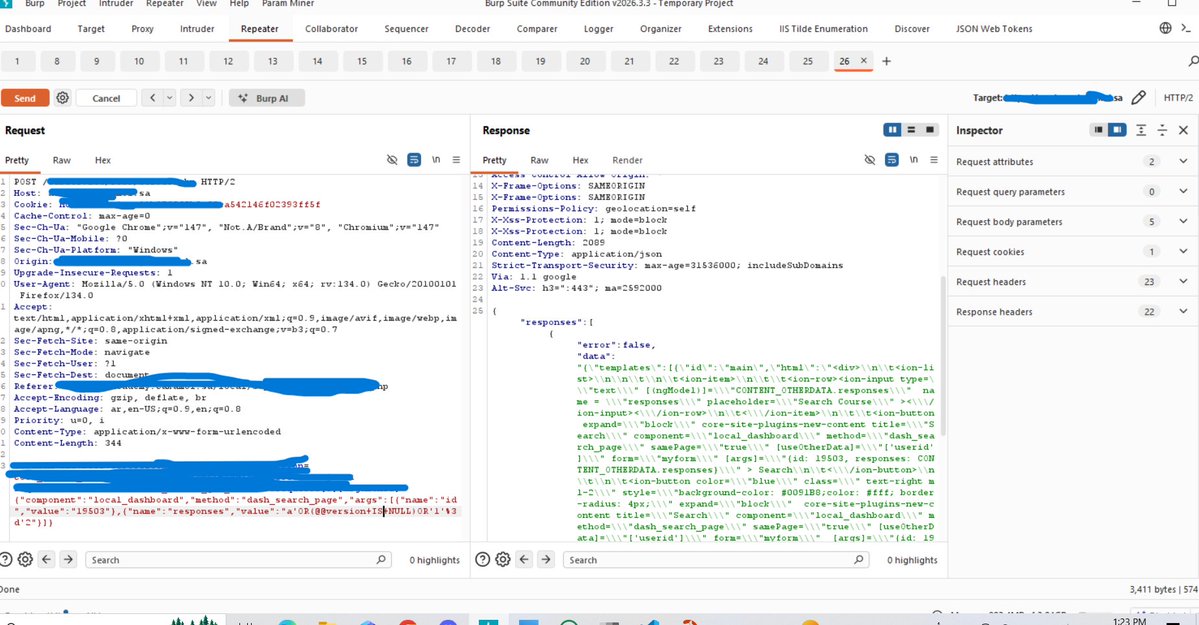Viewport: 1199px width, 625px height.
Task: Open the Collaborator tab
Action: [x=331, y=28]
